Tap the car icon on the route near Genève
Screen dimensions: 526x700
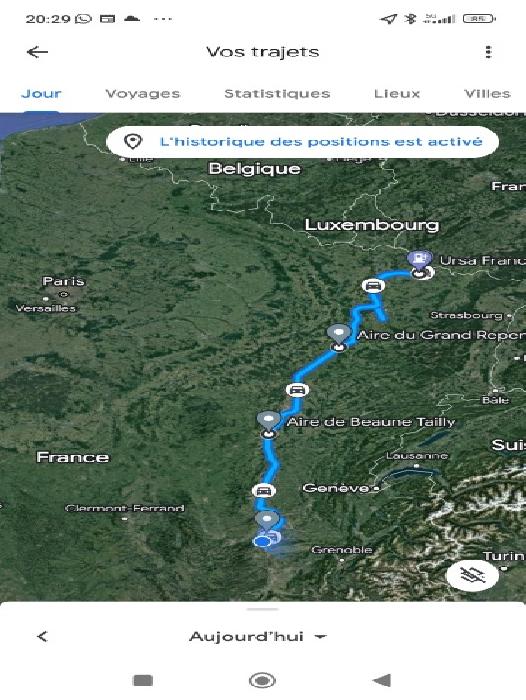tap(263, 491)
